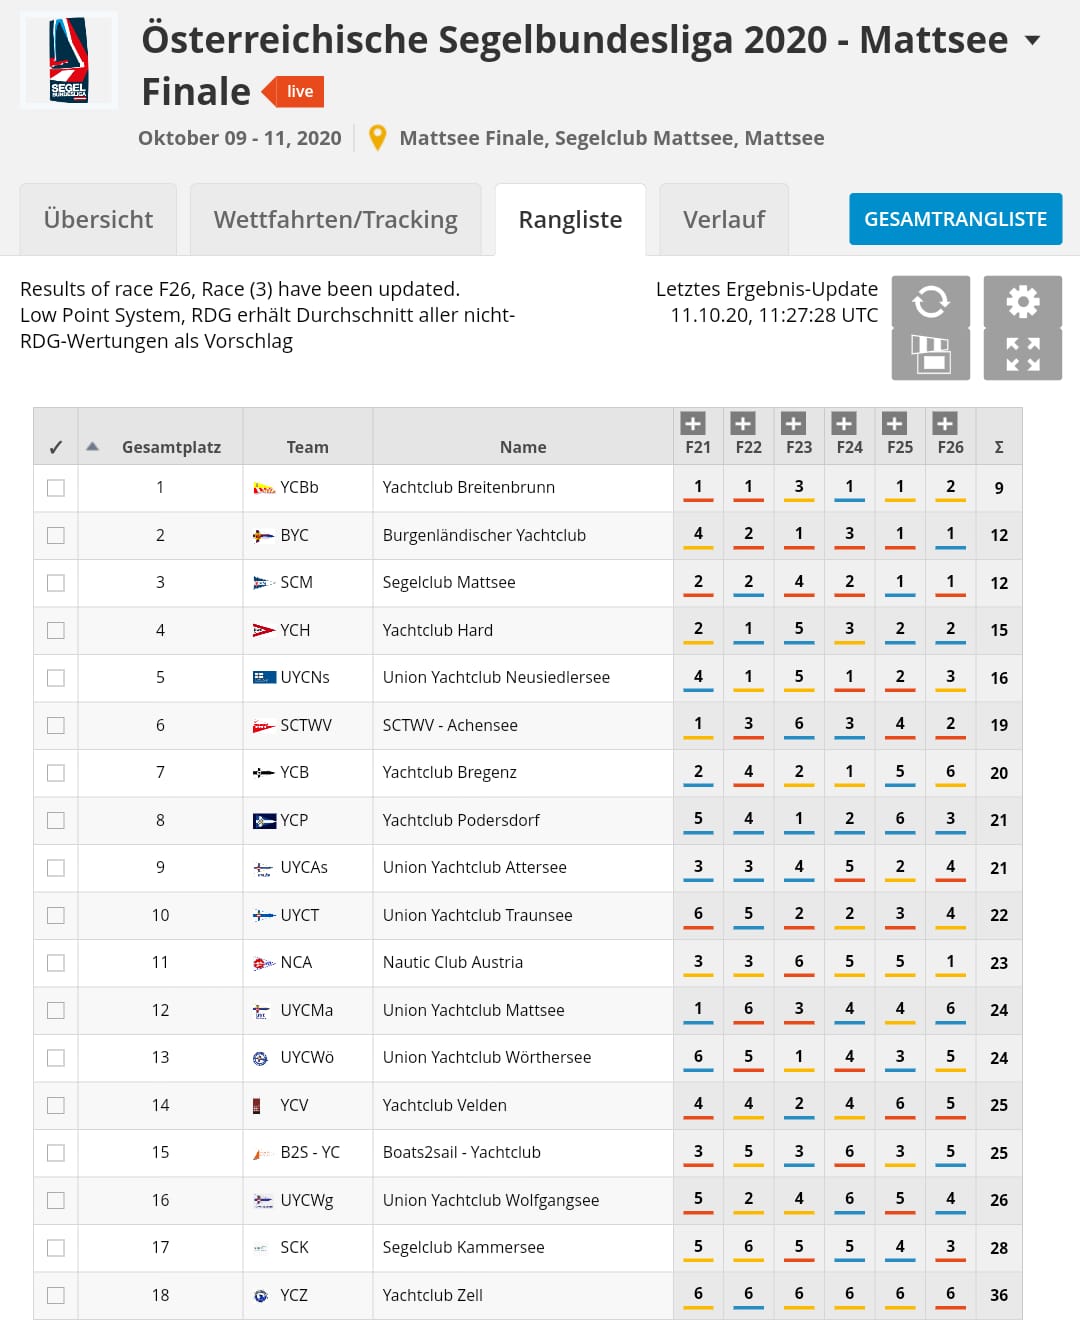Click the Segelbundesliga logo image
1080x1325 pixels.
[x=69, y=60]
